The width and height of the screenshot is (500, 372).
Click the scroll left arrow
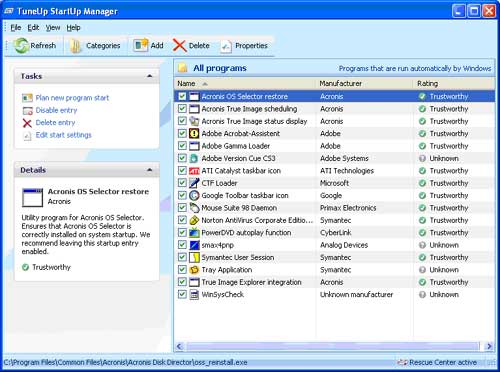tap(179, 346)
